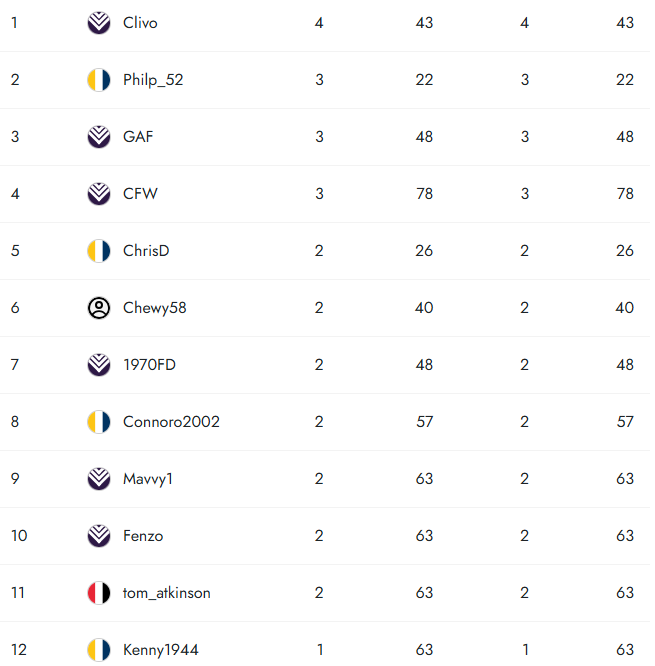This screenshot has height=666, width=655.
Task: Click the red-black badge beside tom_atkinson
Action: coord(99,593)
